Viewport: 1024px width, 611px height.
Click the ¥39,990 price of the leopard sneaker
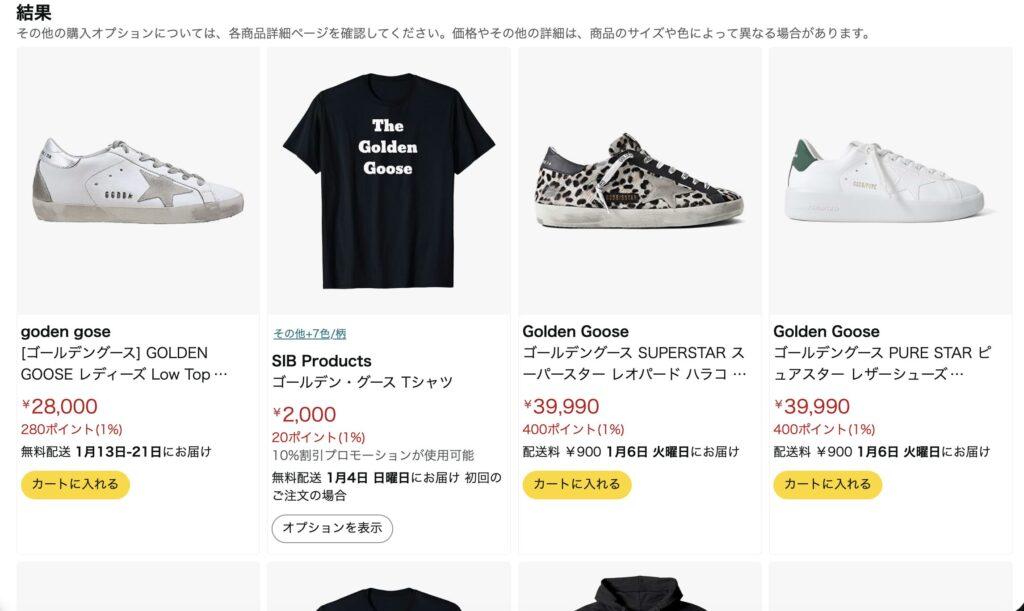561,406
